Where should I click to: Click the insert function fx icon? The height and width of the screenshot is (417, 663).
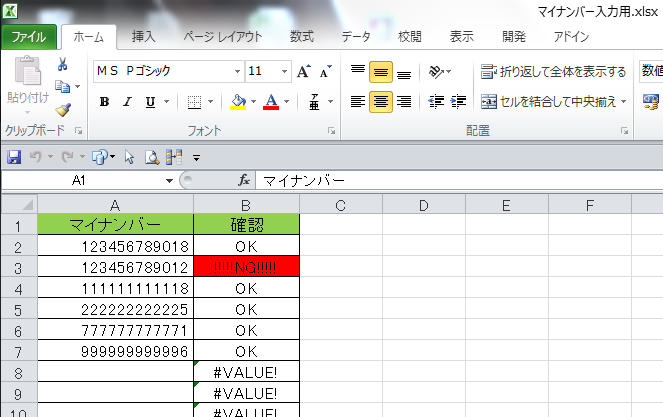[x=243, y=181]
